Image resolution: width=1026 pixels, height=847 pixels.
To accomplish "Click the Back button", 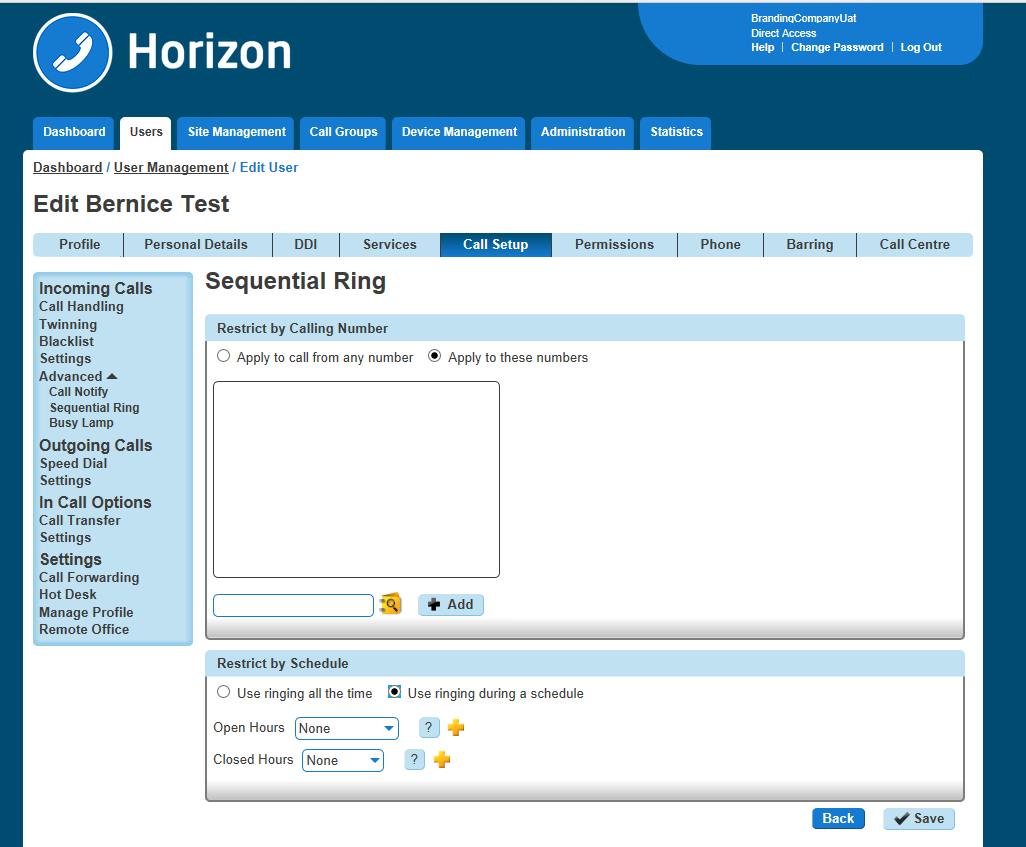I will 838,819.
